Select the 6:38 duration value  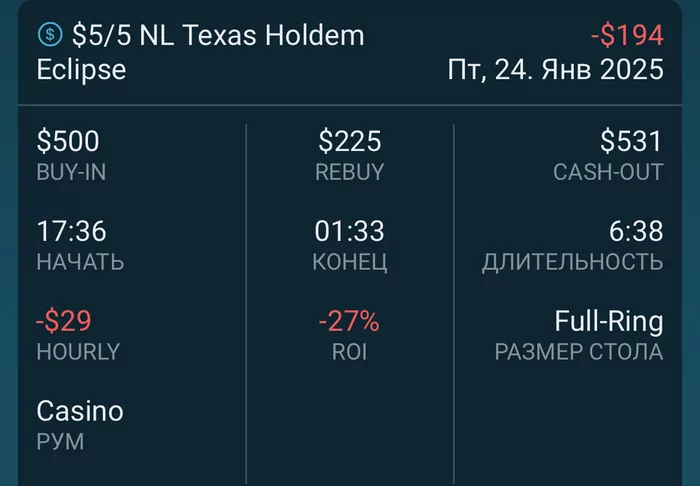[x=636, y=232]
